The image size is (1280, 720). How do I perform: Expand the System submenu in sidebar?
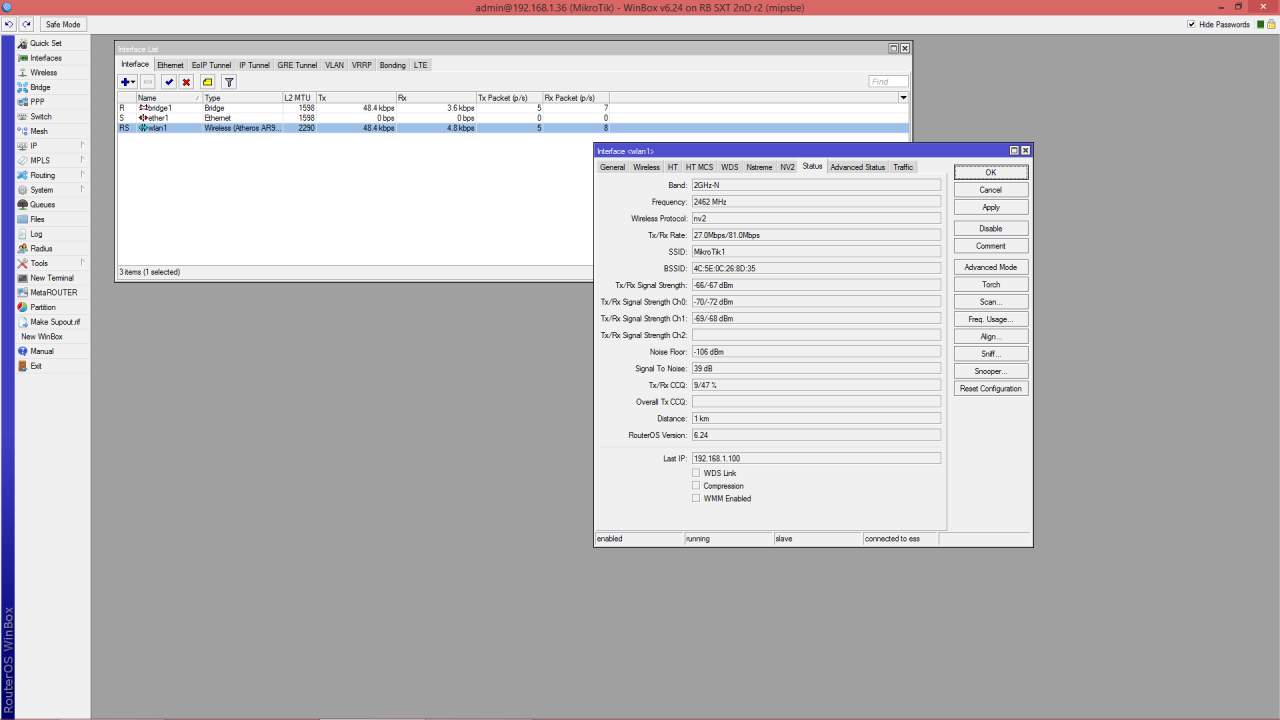point(50,190)
